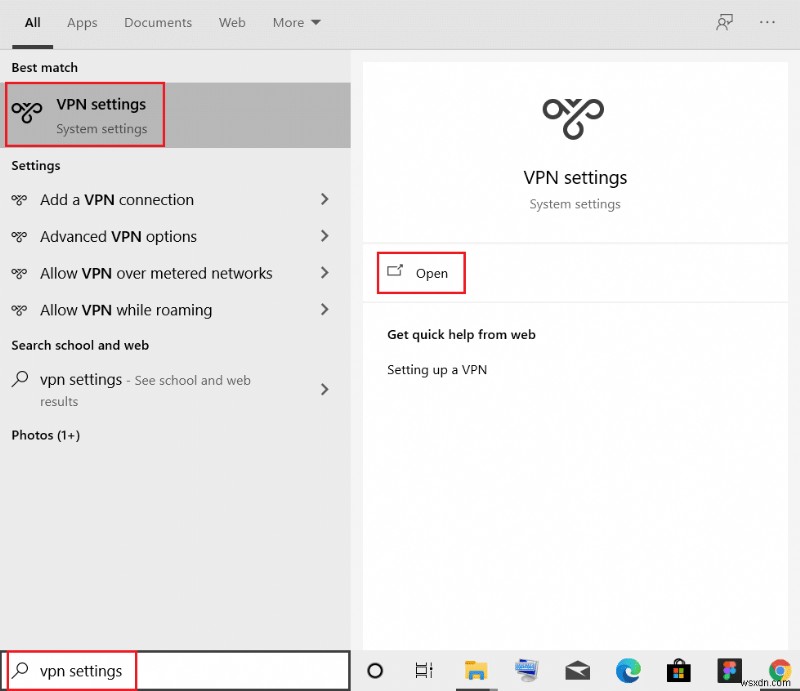Viewport: 800px width, 691px height.
Task: Expand the vpn settings web results chevron
Action: coord(324,389)
